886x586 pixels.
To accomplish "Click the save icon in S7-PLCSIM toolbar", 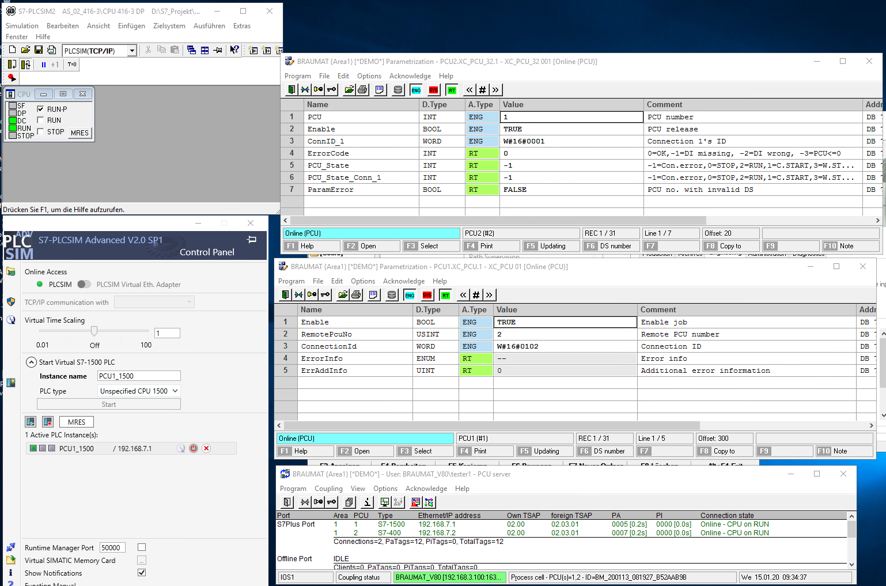I will pyautogui.click(x=38, y=50).
